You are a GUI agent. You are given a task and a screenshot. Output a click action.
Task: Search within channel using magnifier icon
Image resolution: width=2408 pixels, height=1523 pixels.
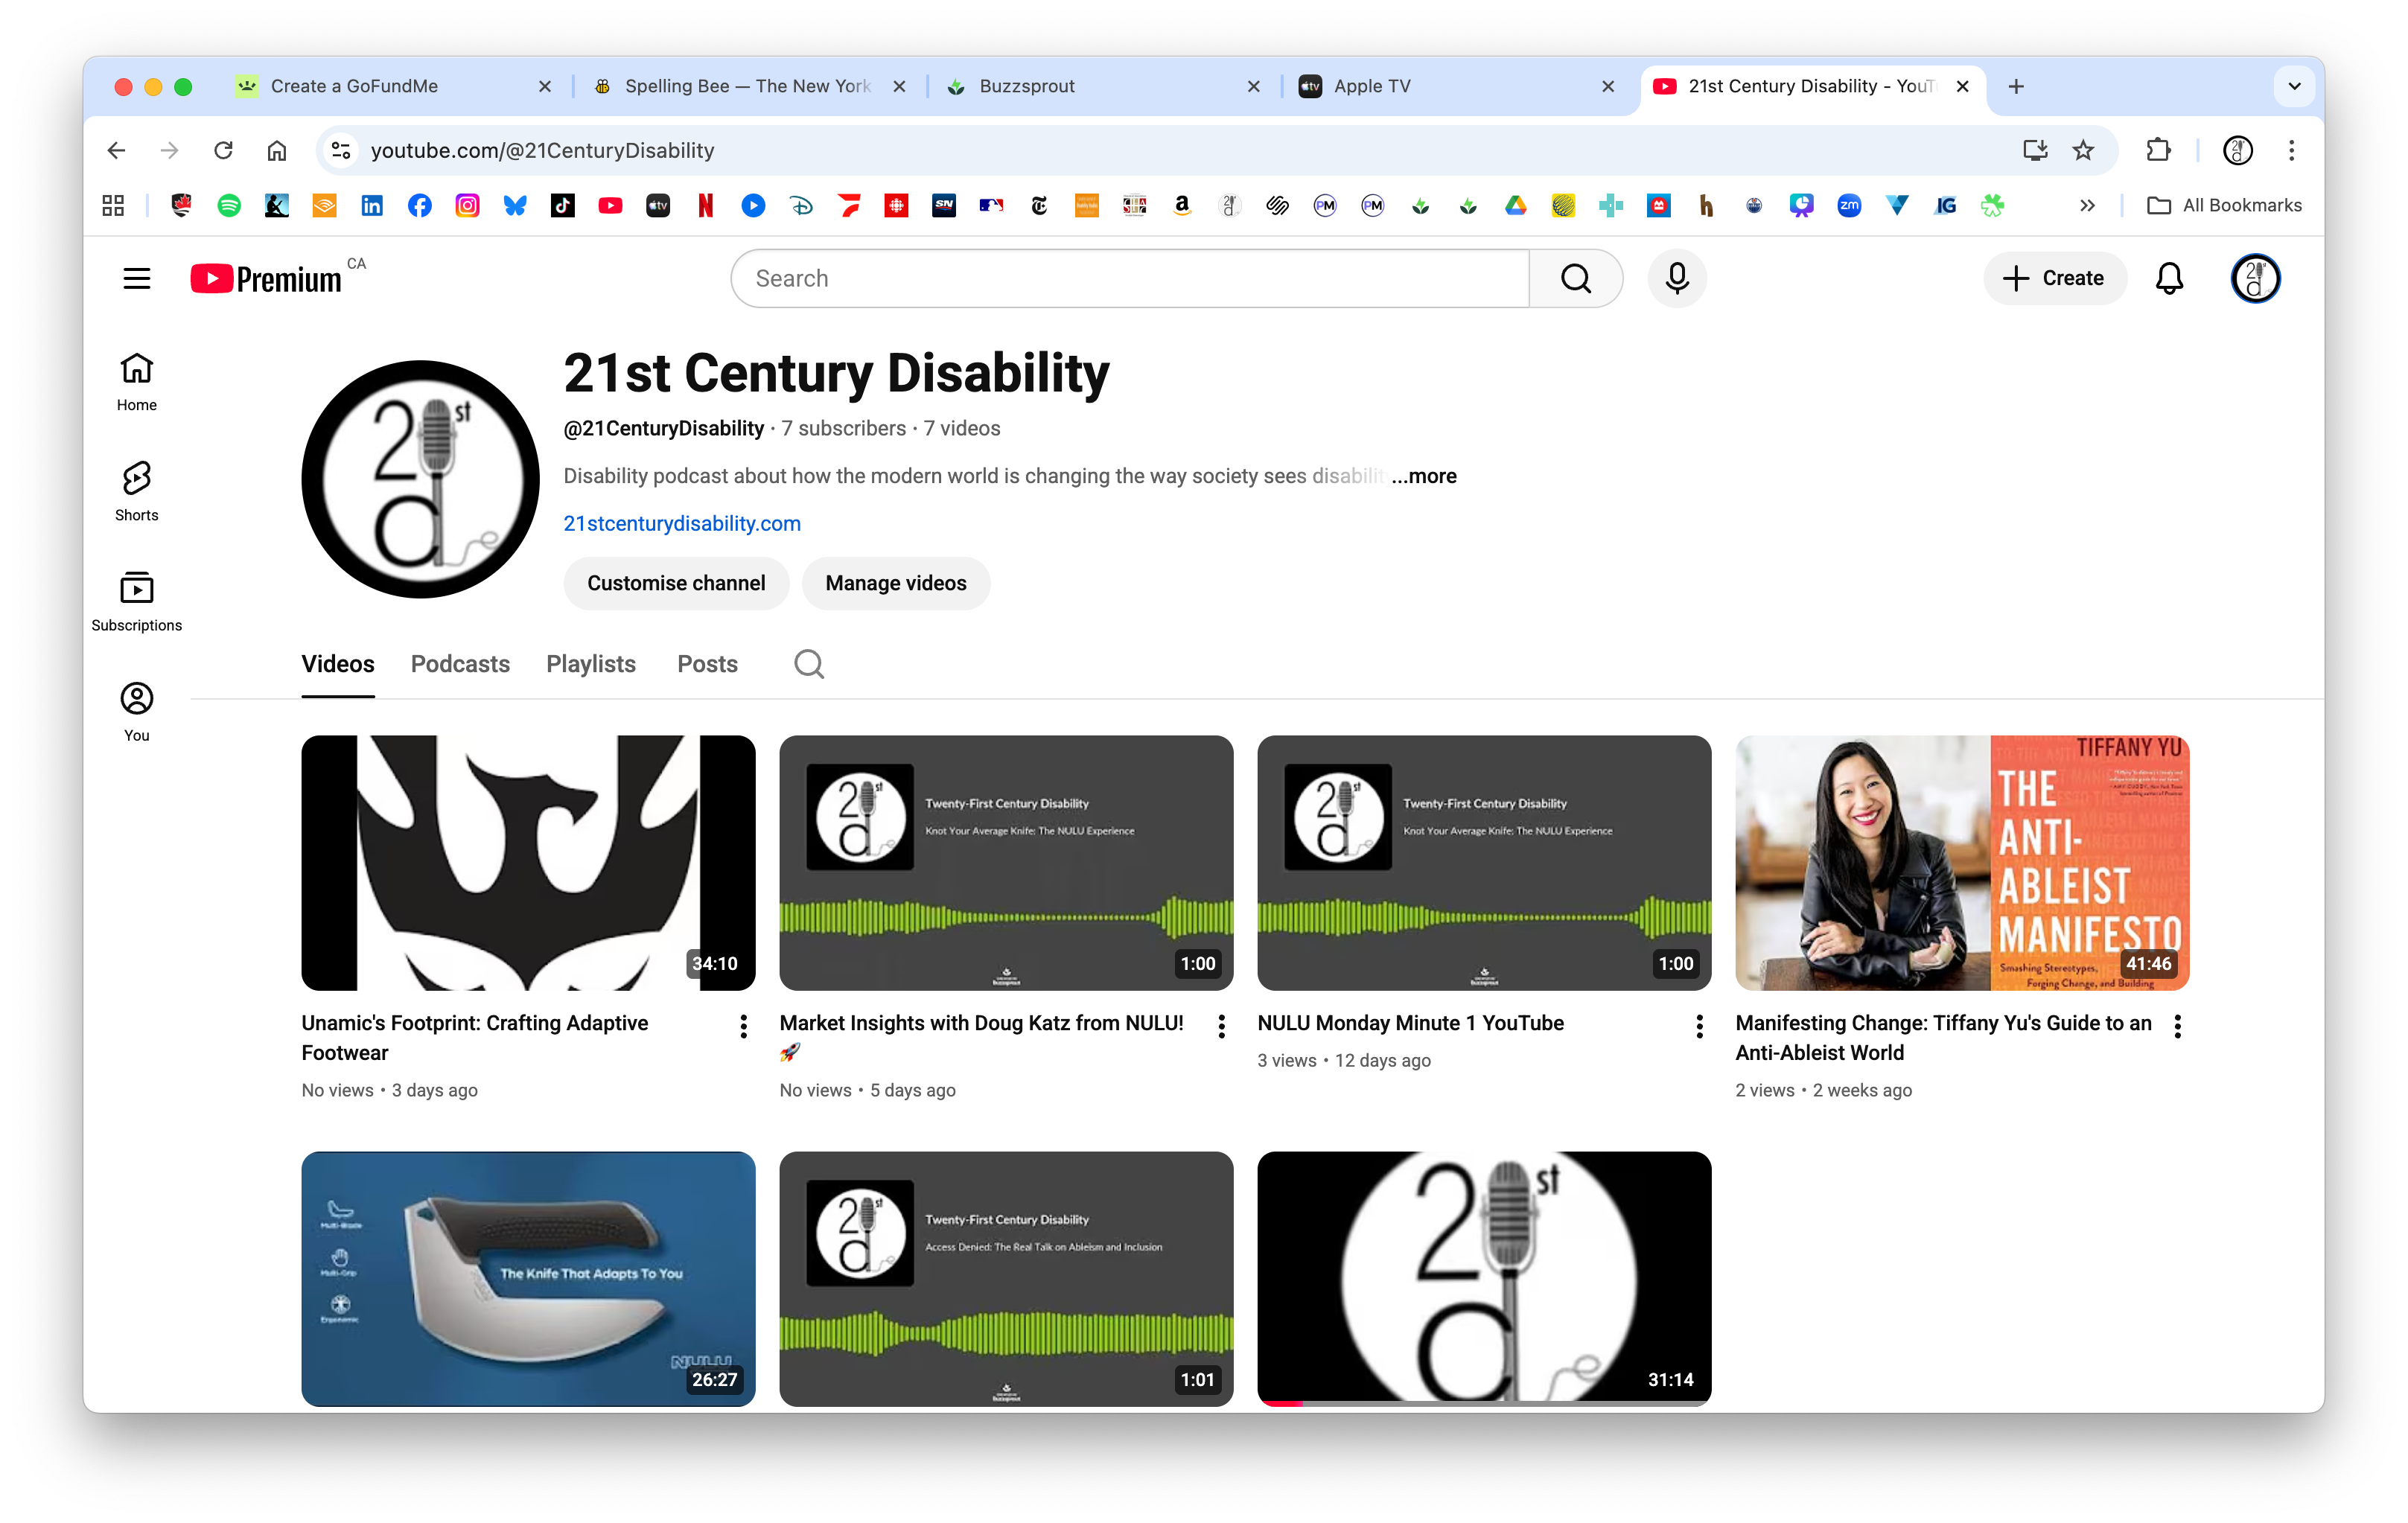809,664
